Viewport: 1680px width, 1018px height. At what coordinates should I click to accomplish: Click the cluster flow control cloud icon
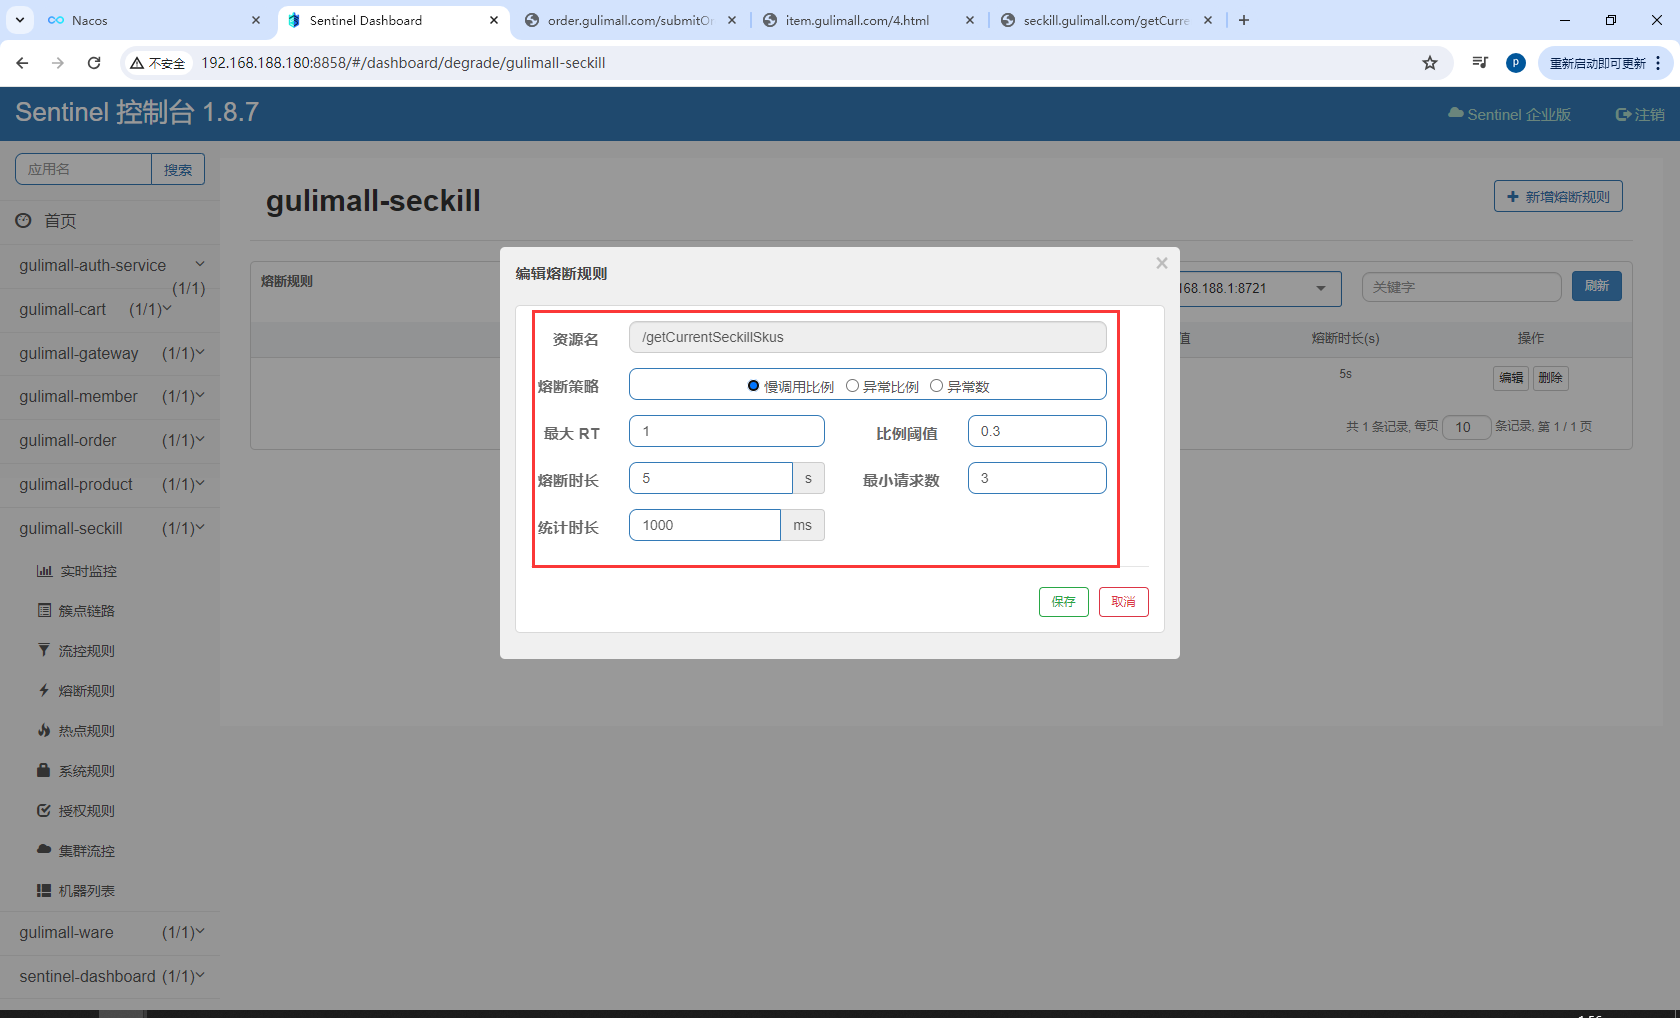point(44,849)
